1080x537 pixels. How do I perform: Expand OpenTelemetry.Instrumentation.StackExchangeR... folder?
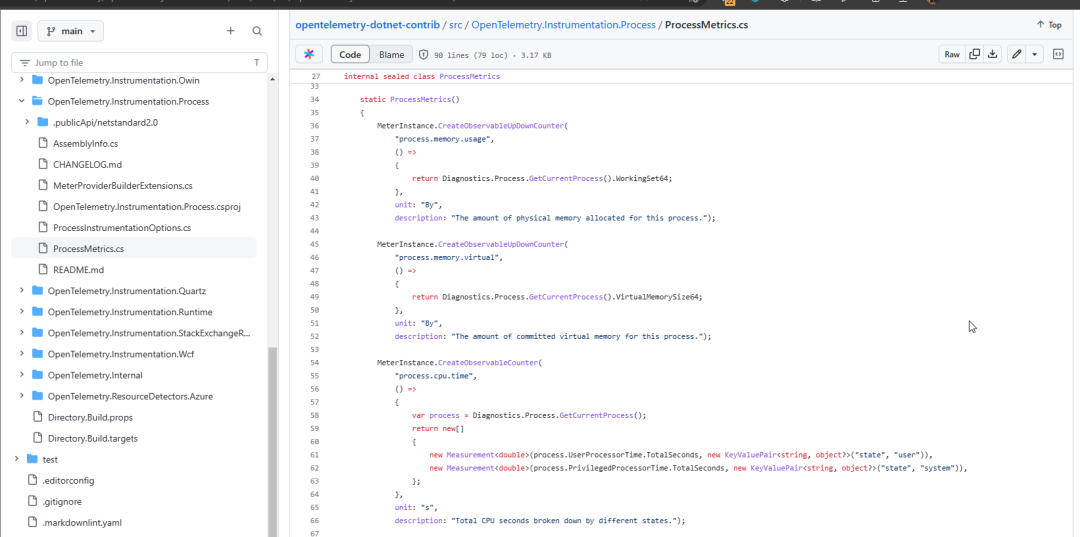21,333
